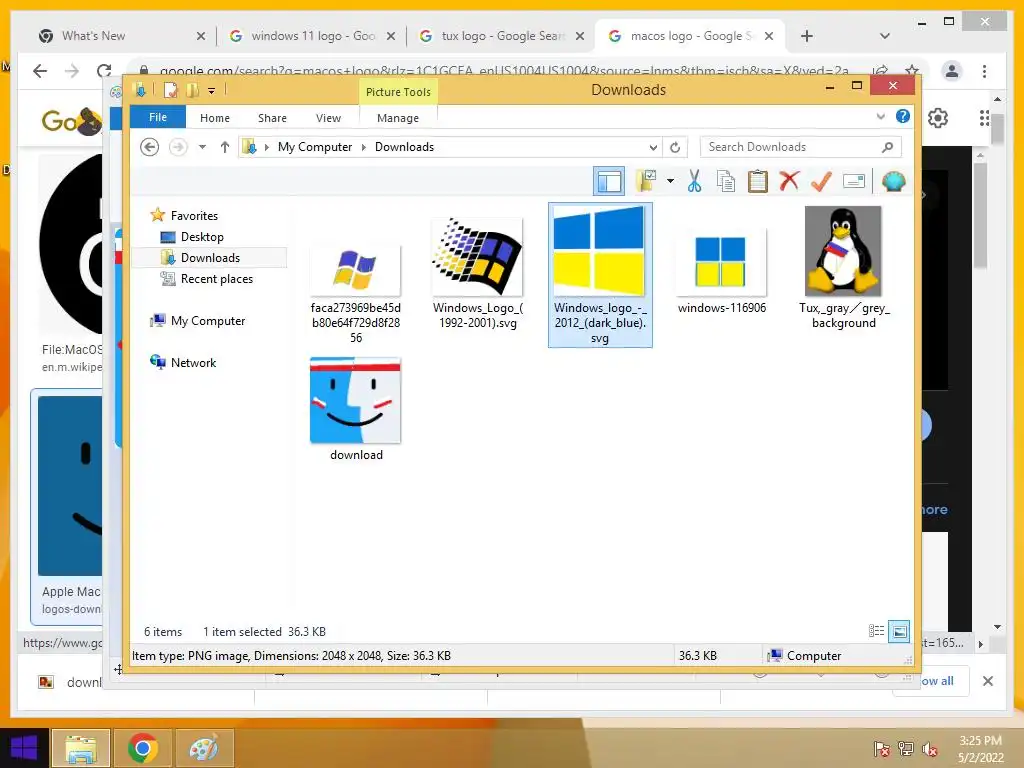Open the recent locations dropdown arrow
The image size is (1024, 768).
coord(202,147)
